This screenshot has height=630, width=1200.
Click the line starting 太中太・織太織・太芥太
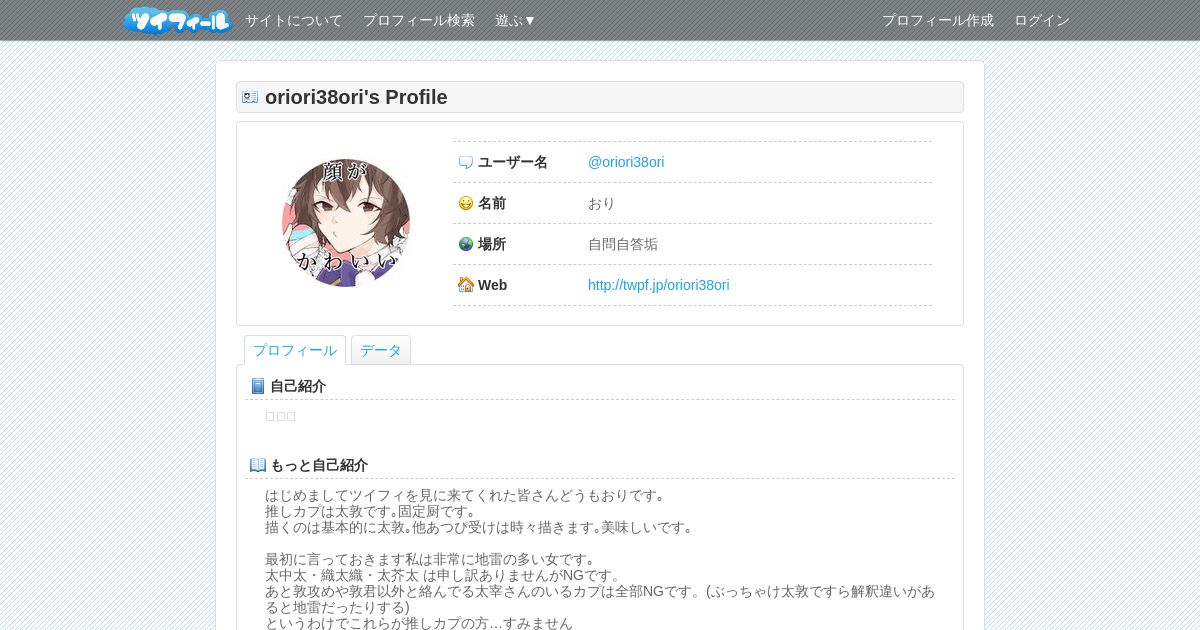pyautogui.click(x=444, y=575)
